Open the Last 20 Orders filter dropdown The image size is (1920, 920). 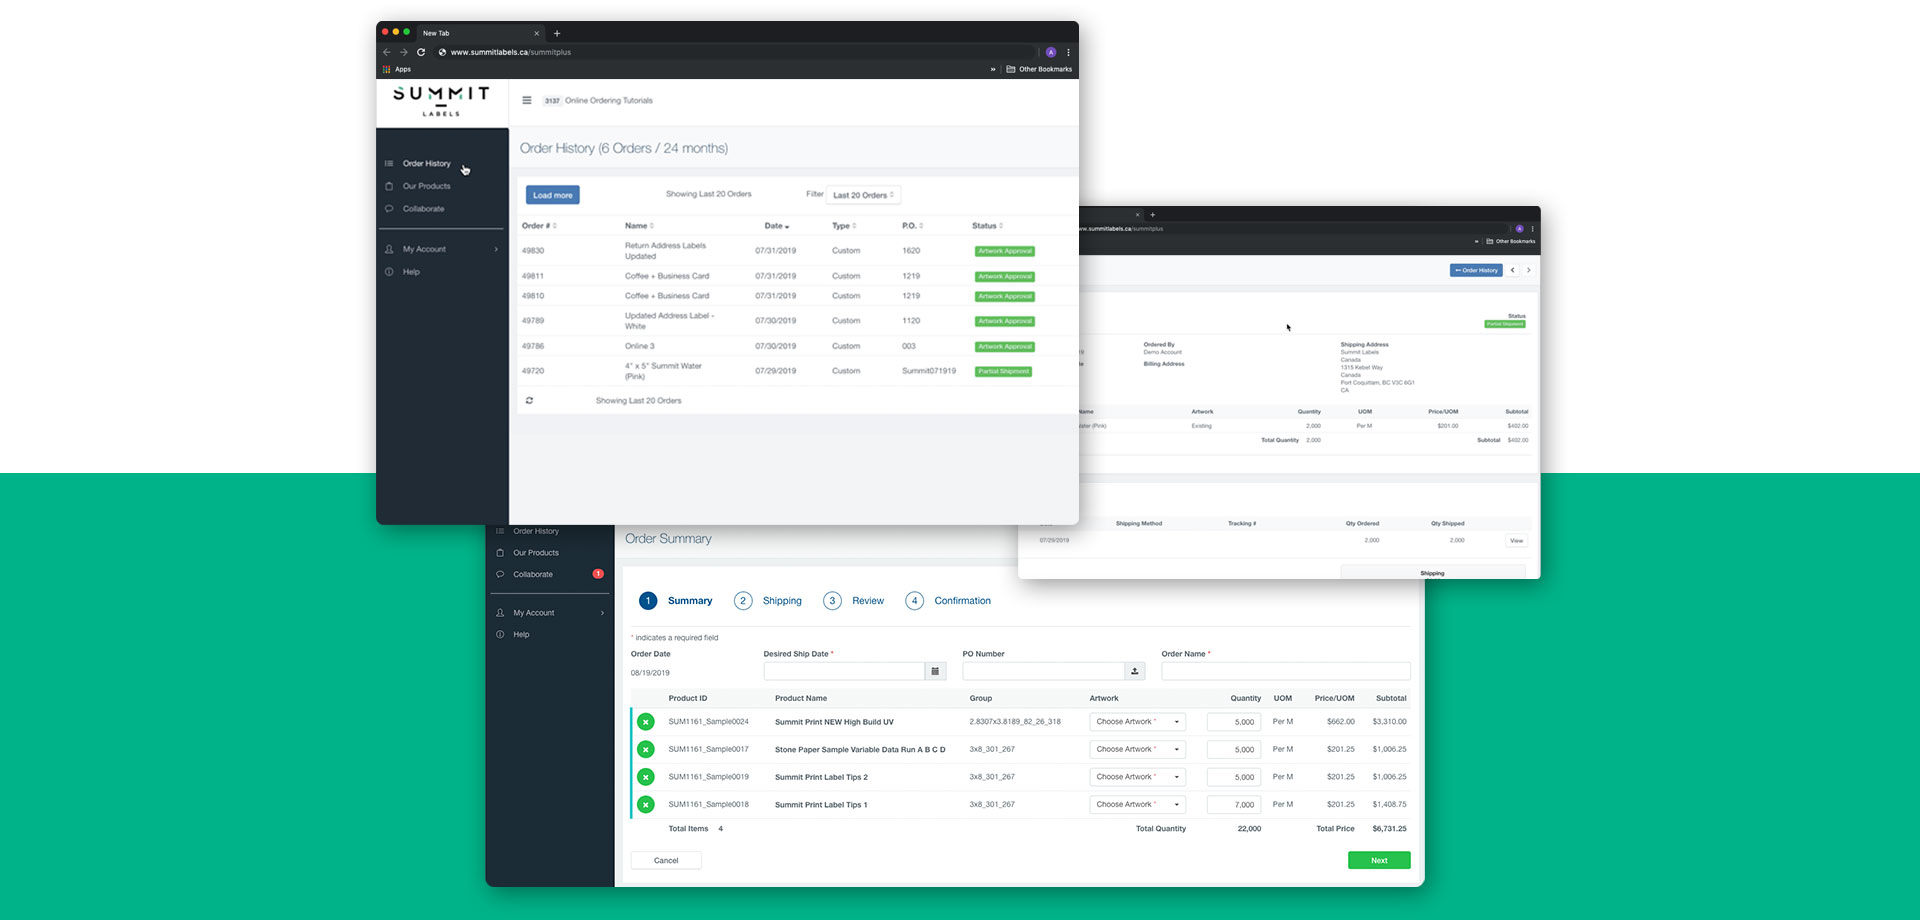point(863,195)
